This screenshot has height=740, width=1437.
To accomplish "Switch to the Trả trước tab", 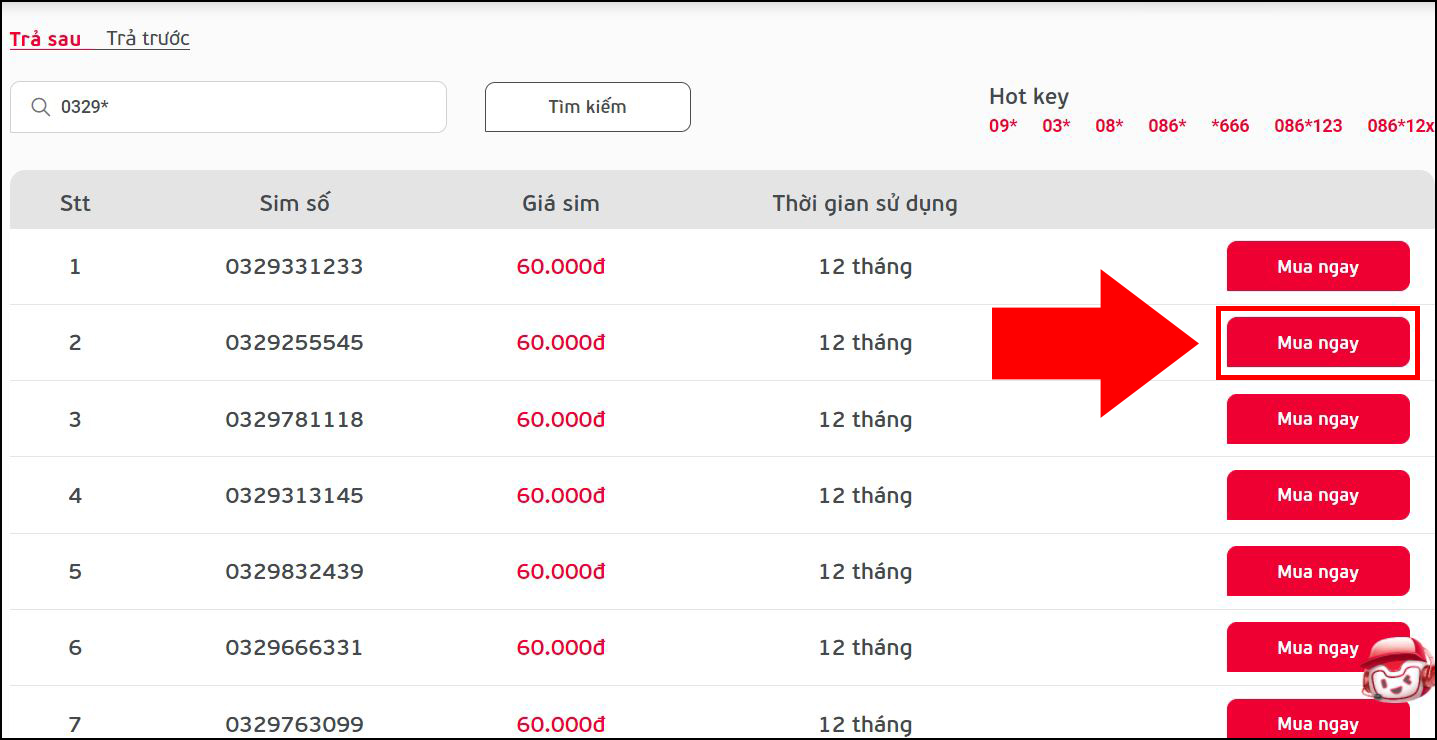I will [148, 39].
